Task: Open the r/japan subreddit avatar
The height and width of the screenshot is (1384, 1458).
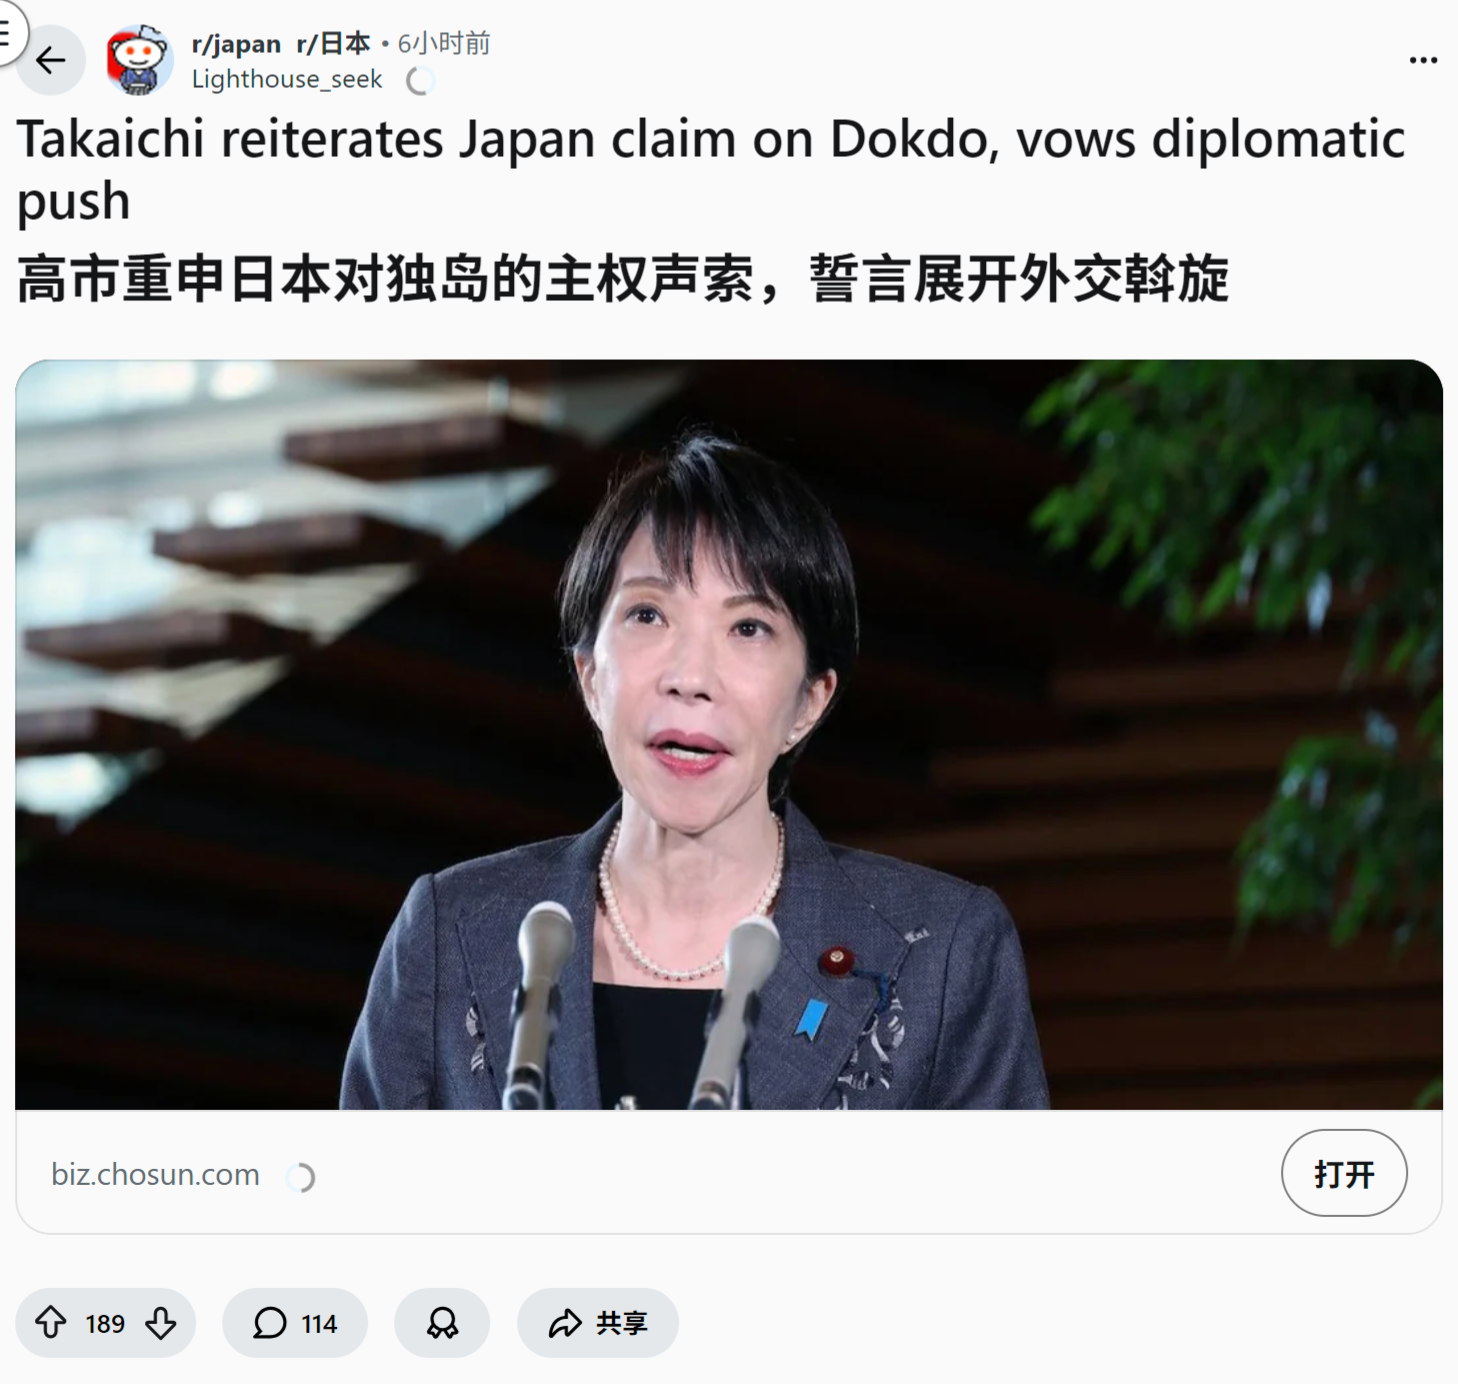Action: coord(139,60)
